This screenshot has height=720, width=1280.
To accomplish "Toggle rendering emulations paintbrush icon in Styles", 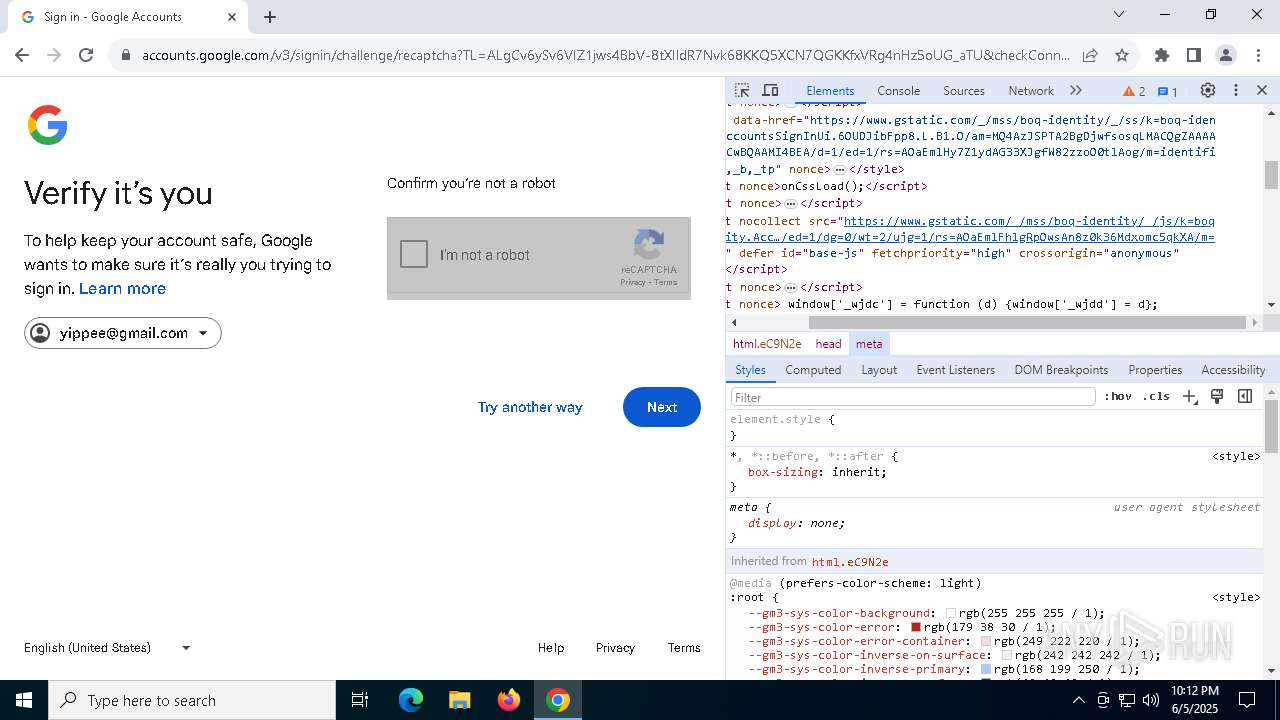I will [x=1217, y=396].
